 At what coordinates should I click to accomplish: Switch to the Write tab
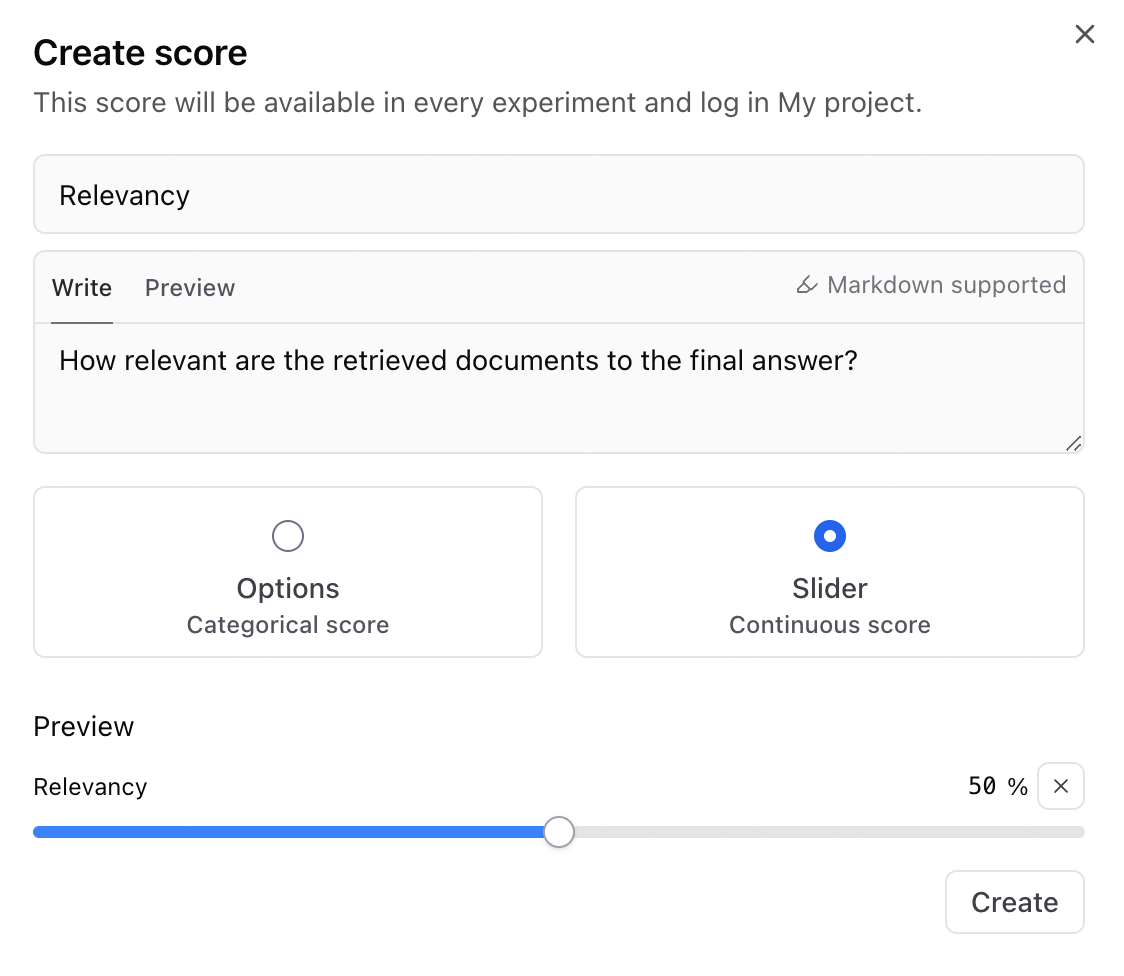pos(81,288)
